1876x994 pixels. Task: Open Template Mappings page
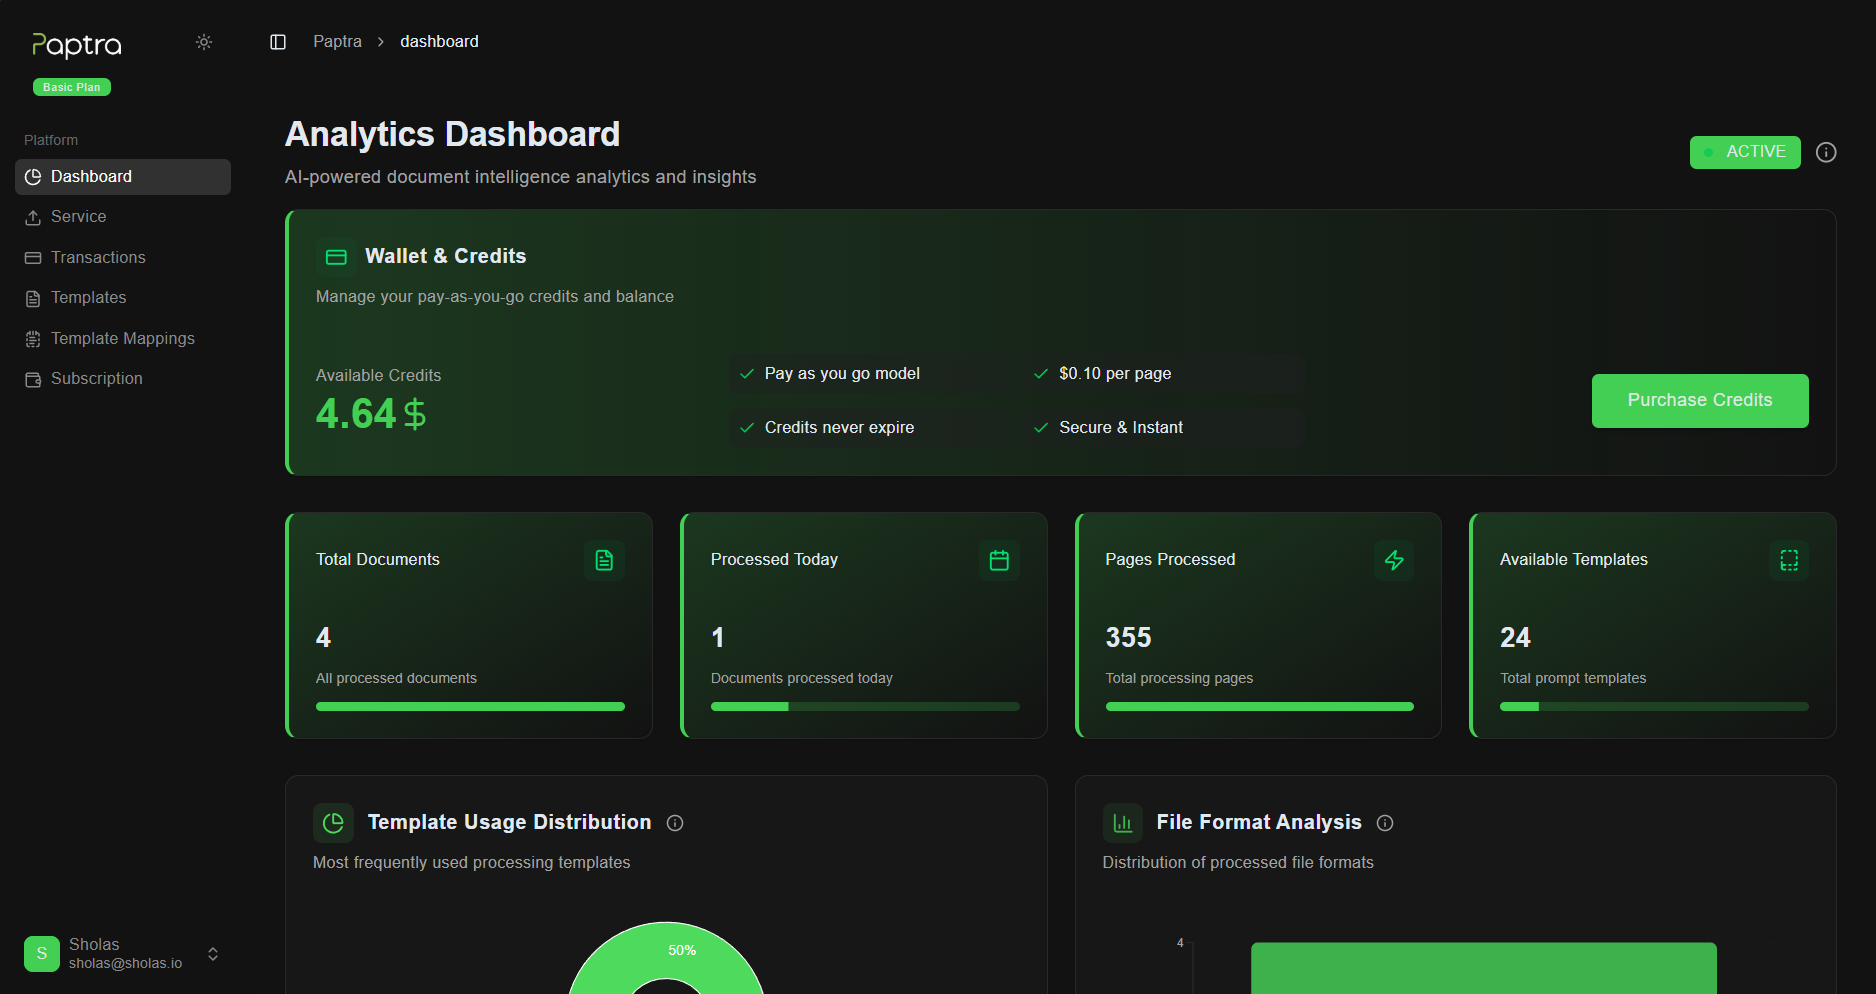click(x=123, y=339)
